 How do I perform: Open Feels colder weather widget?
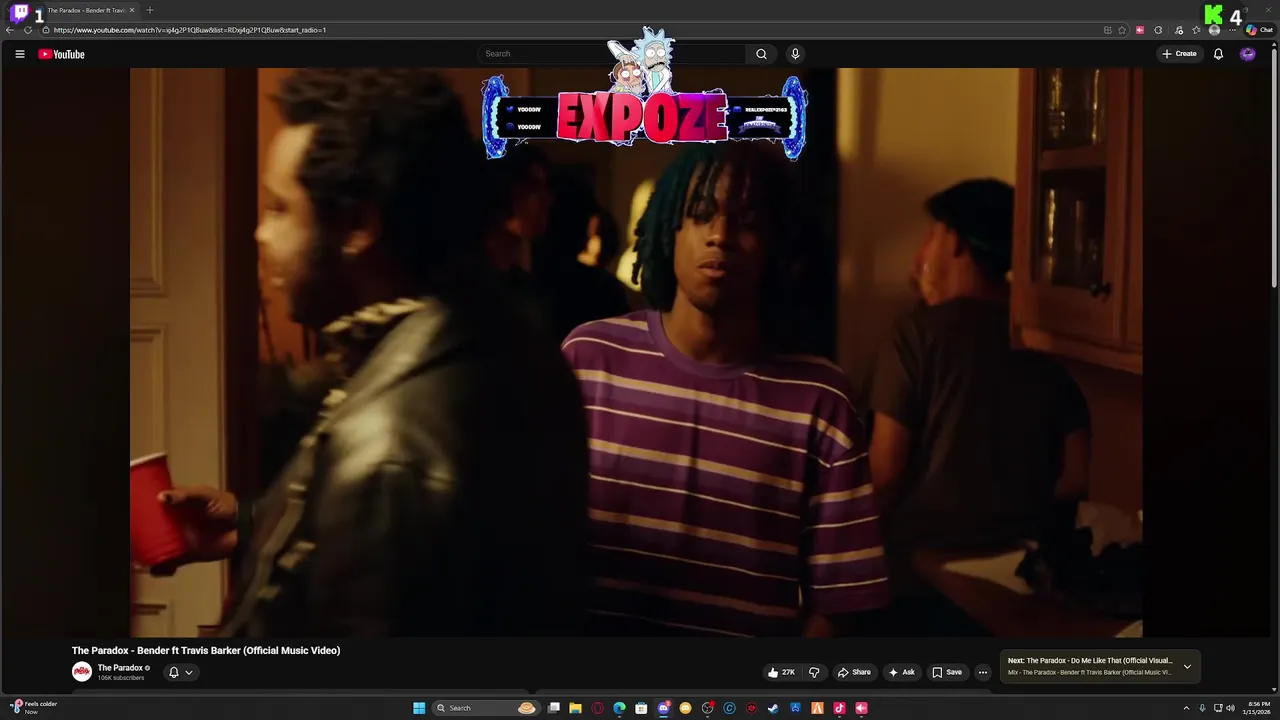pyautogui.click(x=34, y=707)
